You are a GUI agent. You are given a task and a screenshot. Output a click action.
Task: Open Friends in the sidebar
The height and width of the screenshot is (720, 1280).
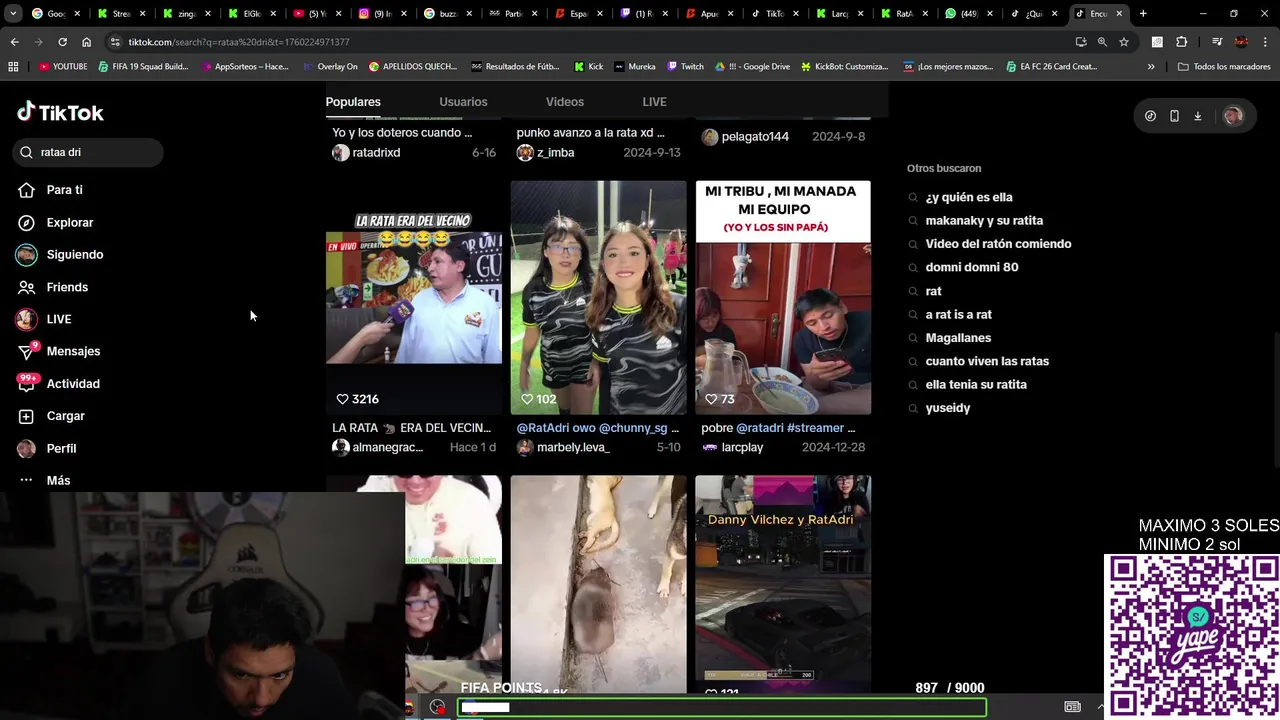(67, 287)
